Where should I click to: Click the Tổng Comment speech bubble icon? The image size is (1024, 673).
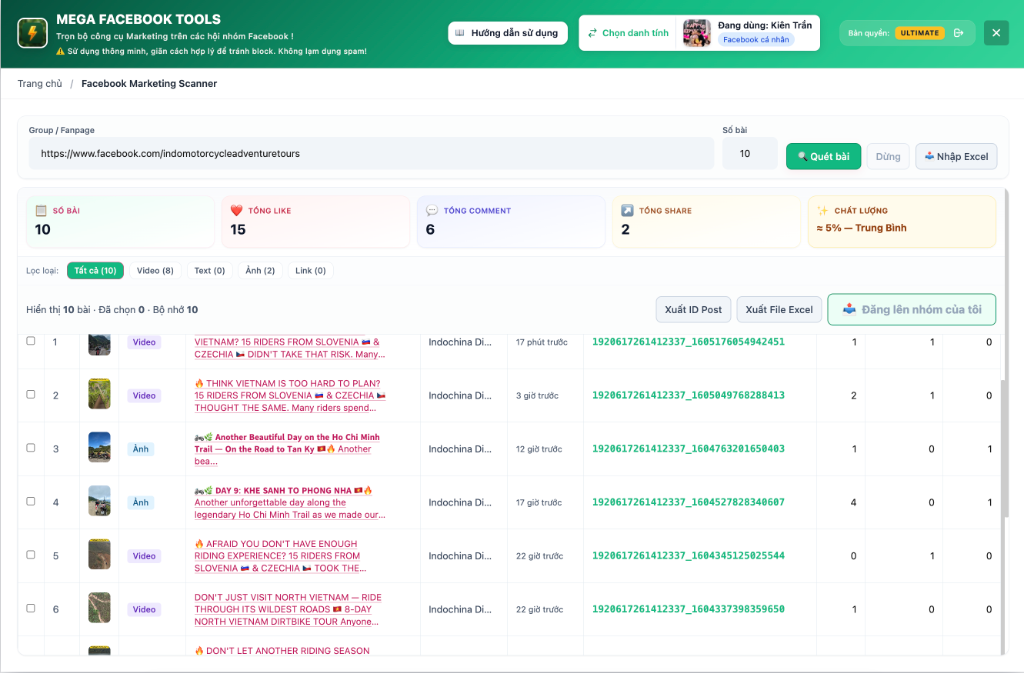coord(432,210)
